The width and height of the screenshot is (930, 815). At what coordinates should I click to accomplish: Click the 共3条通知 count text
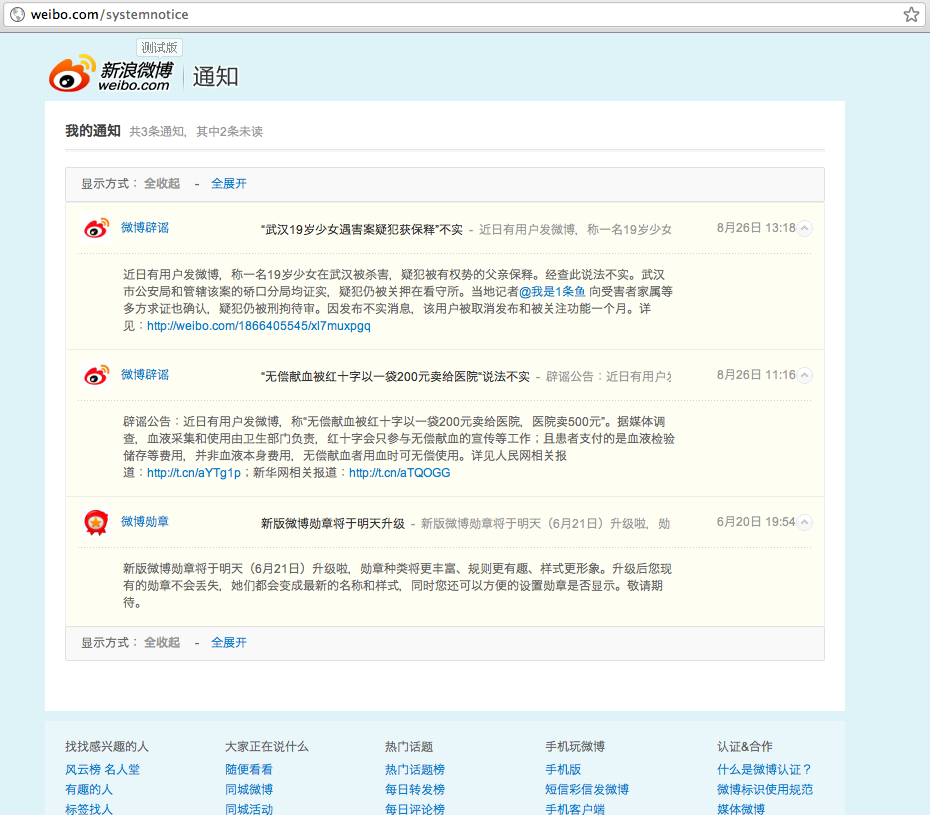point(157,132)
